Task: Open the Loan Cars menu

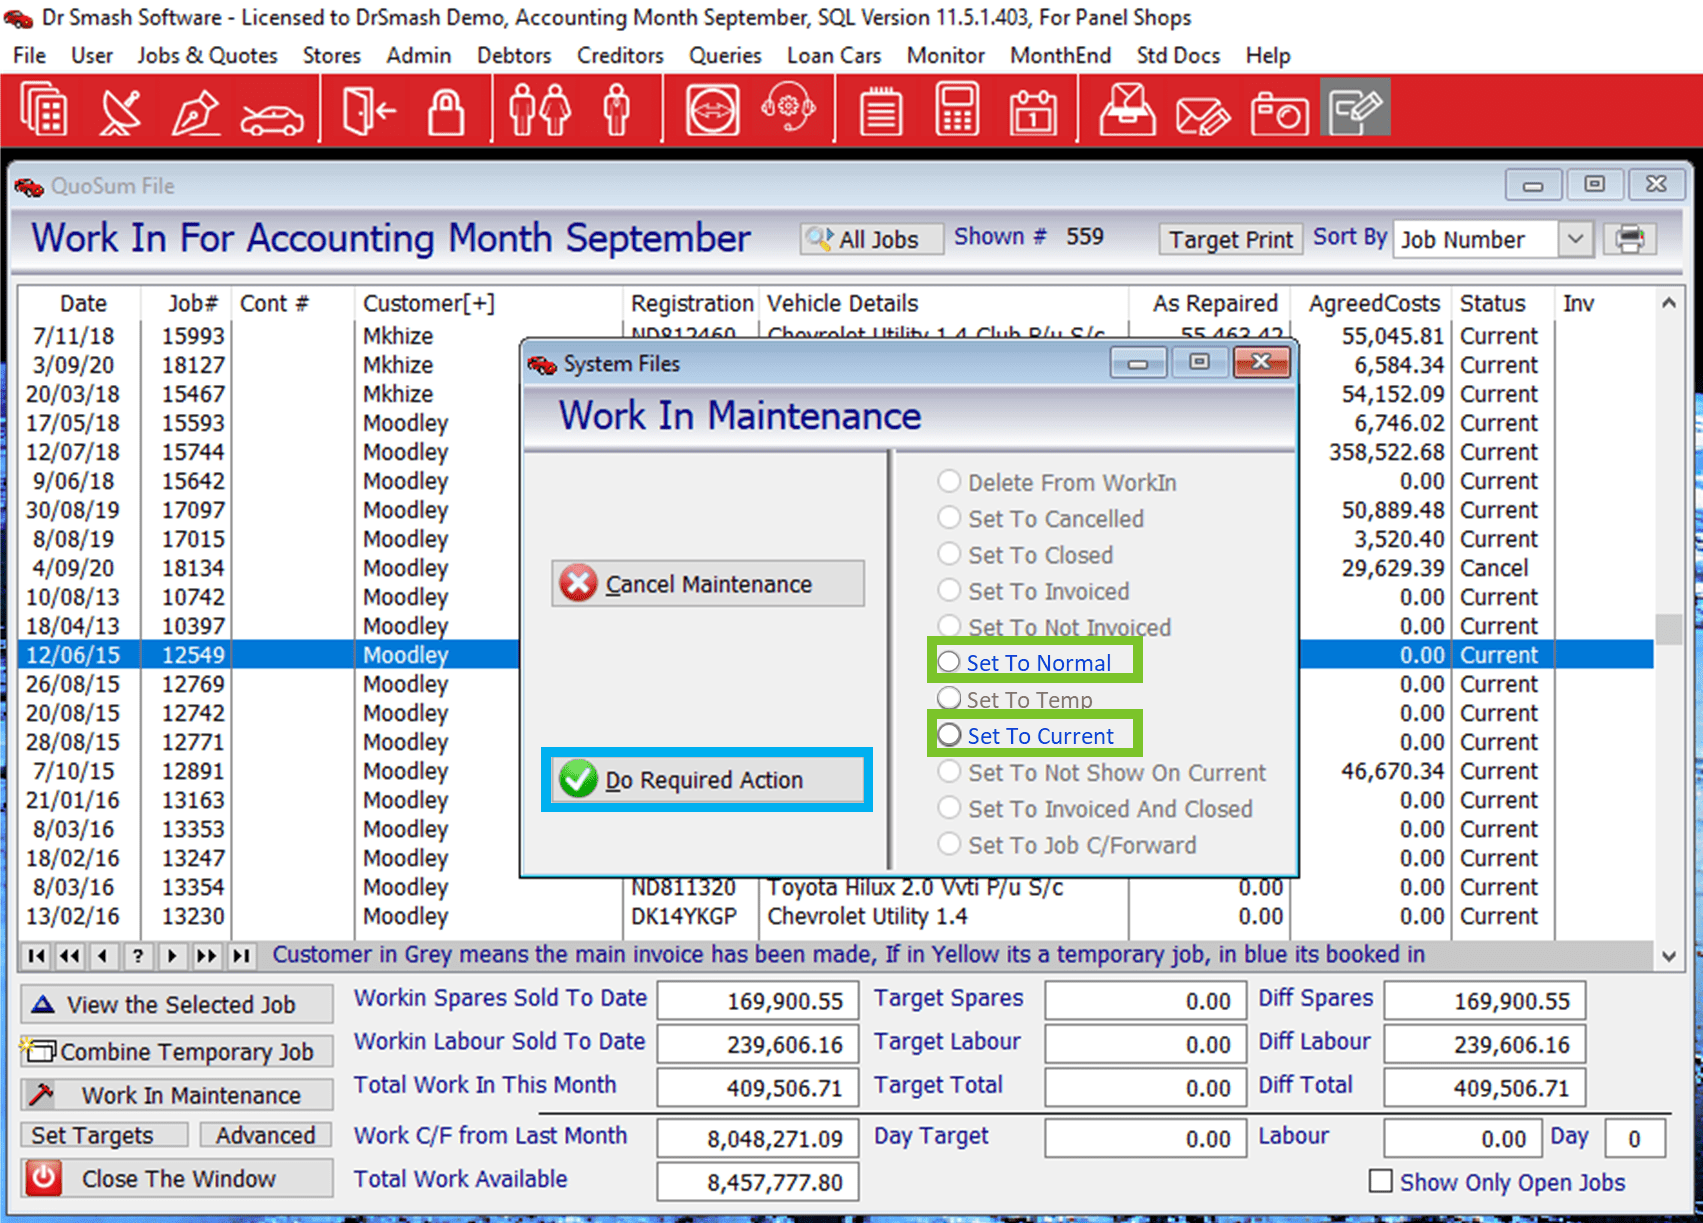Action: point(833,55)
